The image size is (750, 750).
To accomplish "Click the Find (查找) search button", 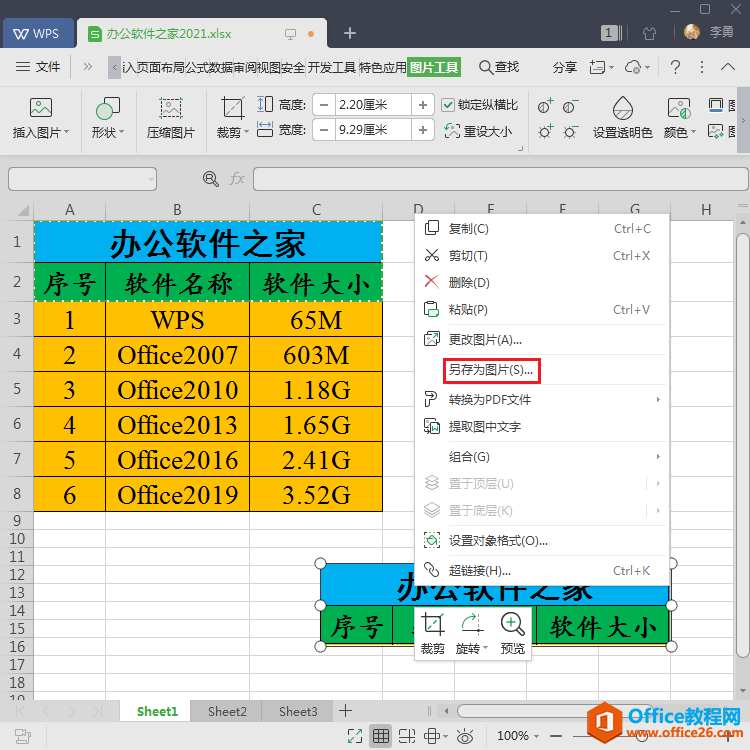I will (499, 67).
